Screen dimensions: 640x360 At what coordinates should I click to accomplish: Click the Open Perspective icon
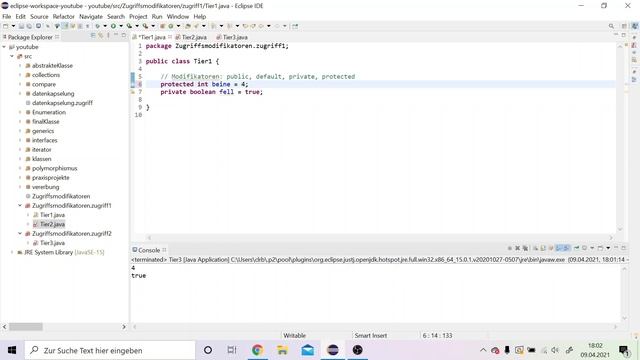coord(624,26)
